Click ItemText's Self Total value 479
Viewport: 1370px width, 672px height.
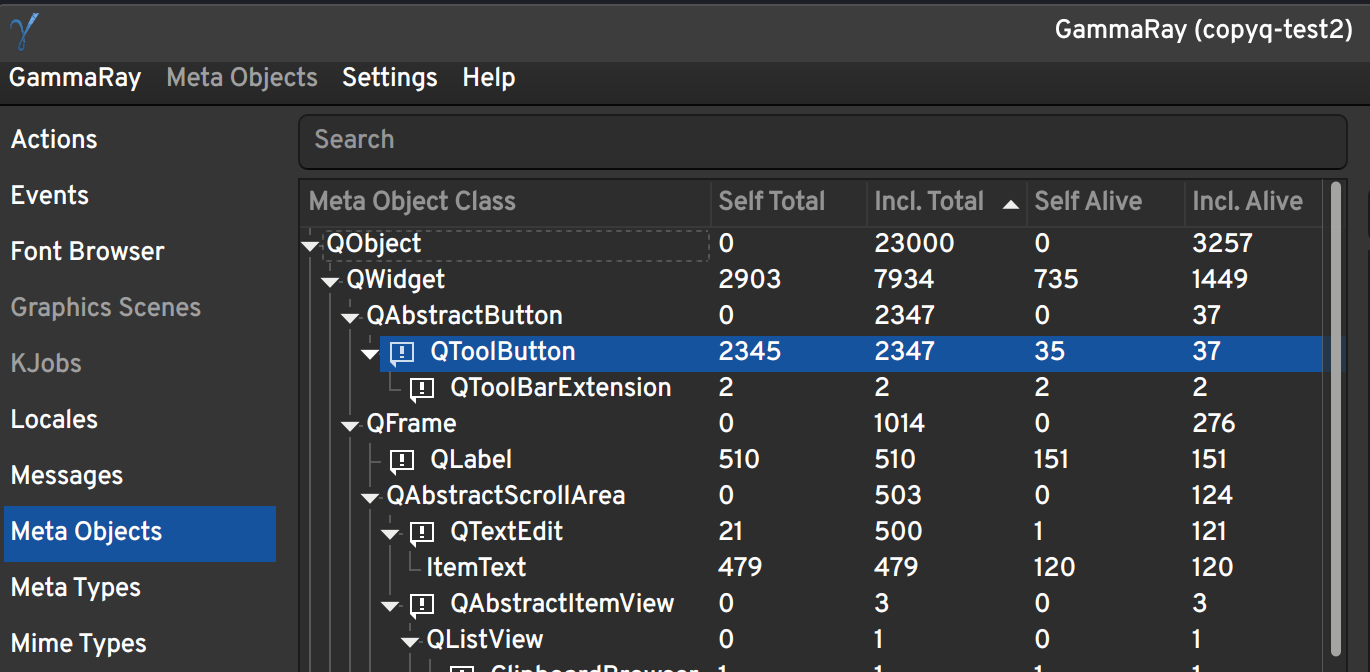pos(740,568)
